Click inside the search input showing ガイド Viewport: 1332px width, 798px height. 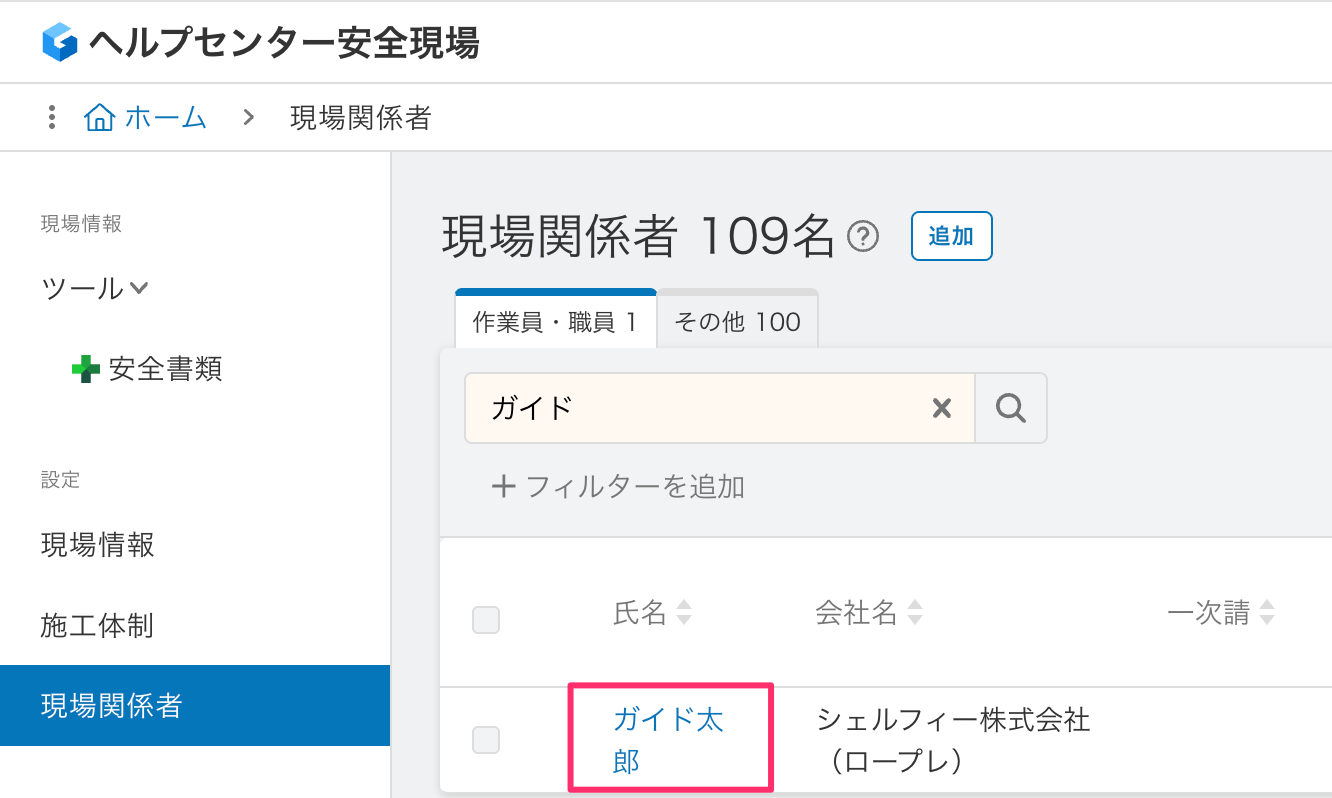coord(700,407)
